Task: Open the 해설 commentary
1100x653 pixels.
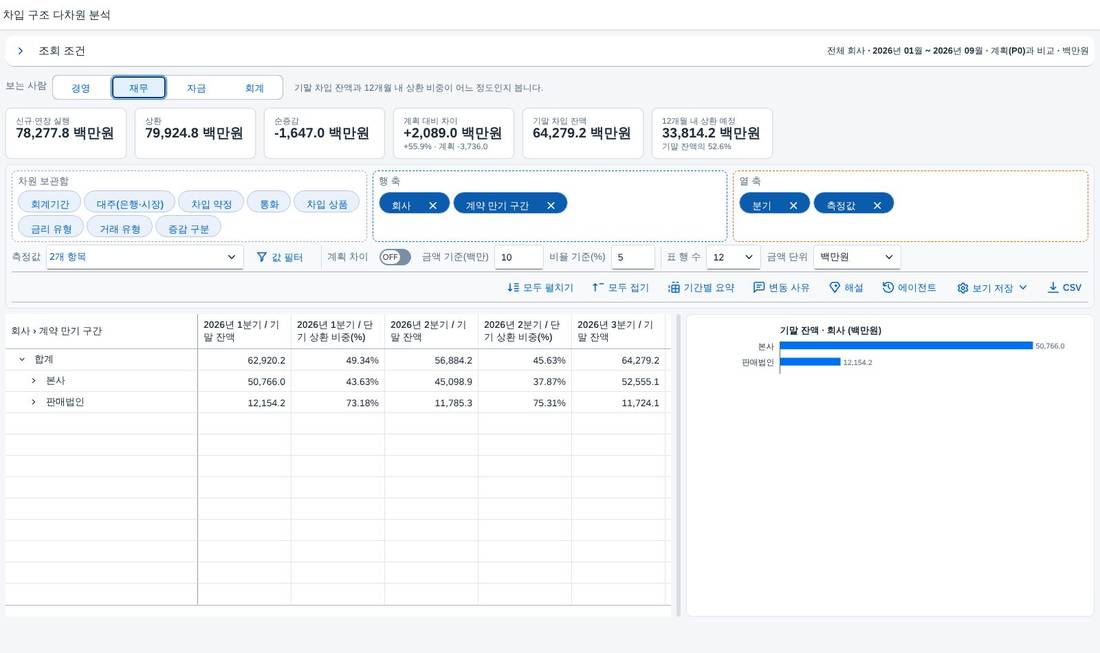Action: click(x=845, y=288)
